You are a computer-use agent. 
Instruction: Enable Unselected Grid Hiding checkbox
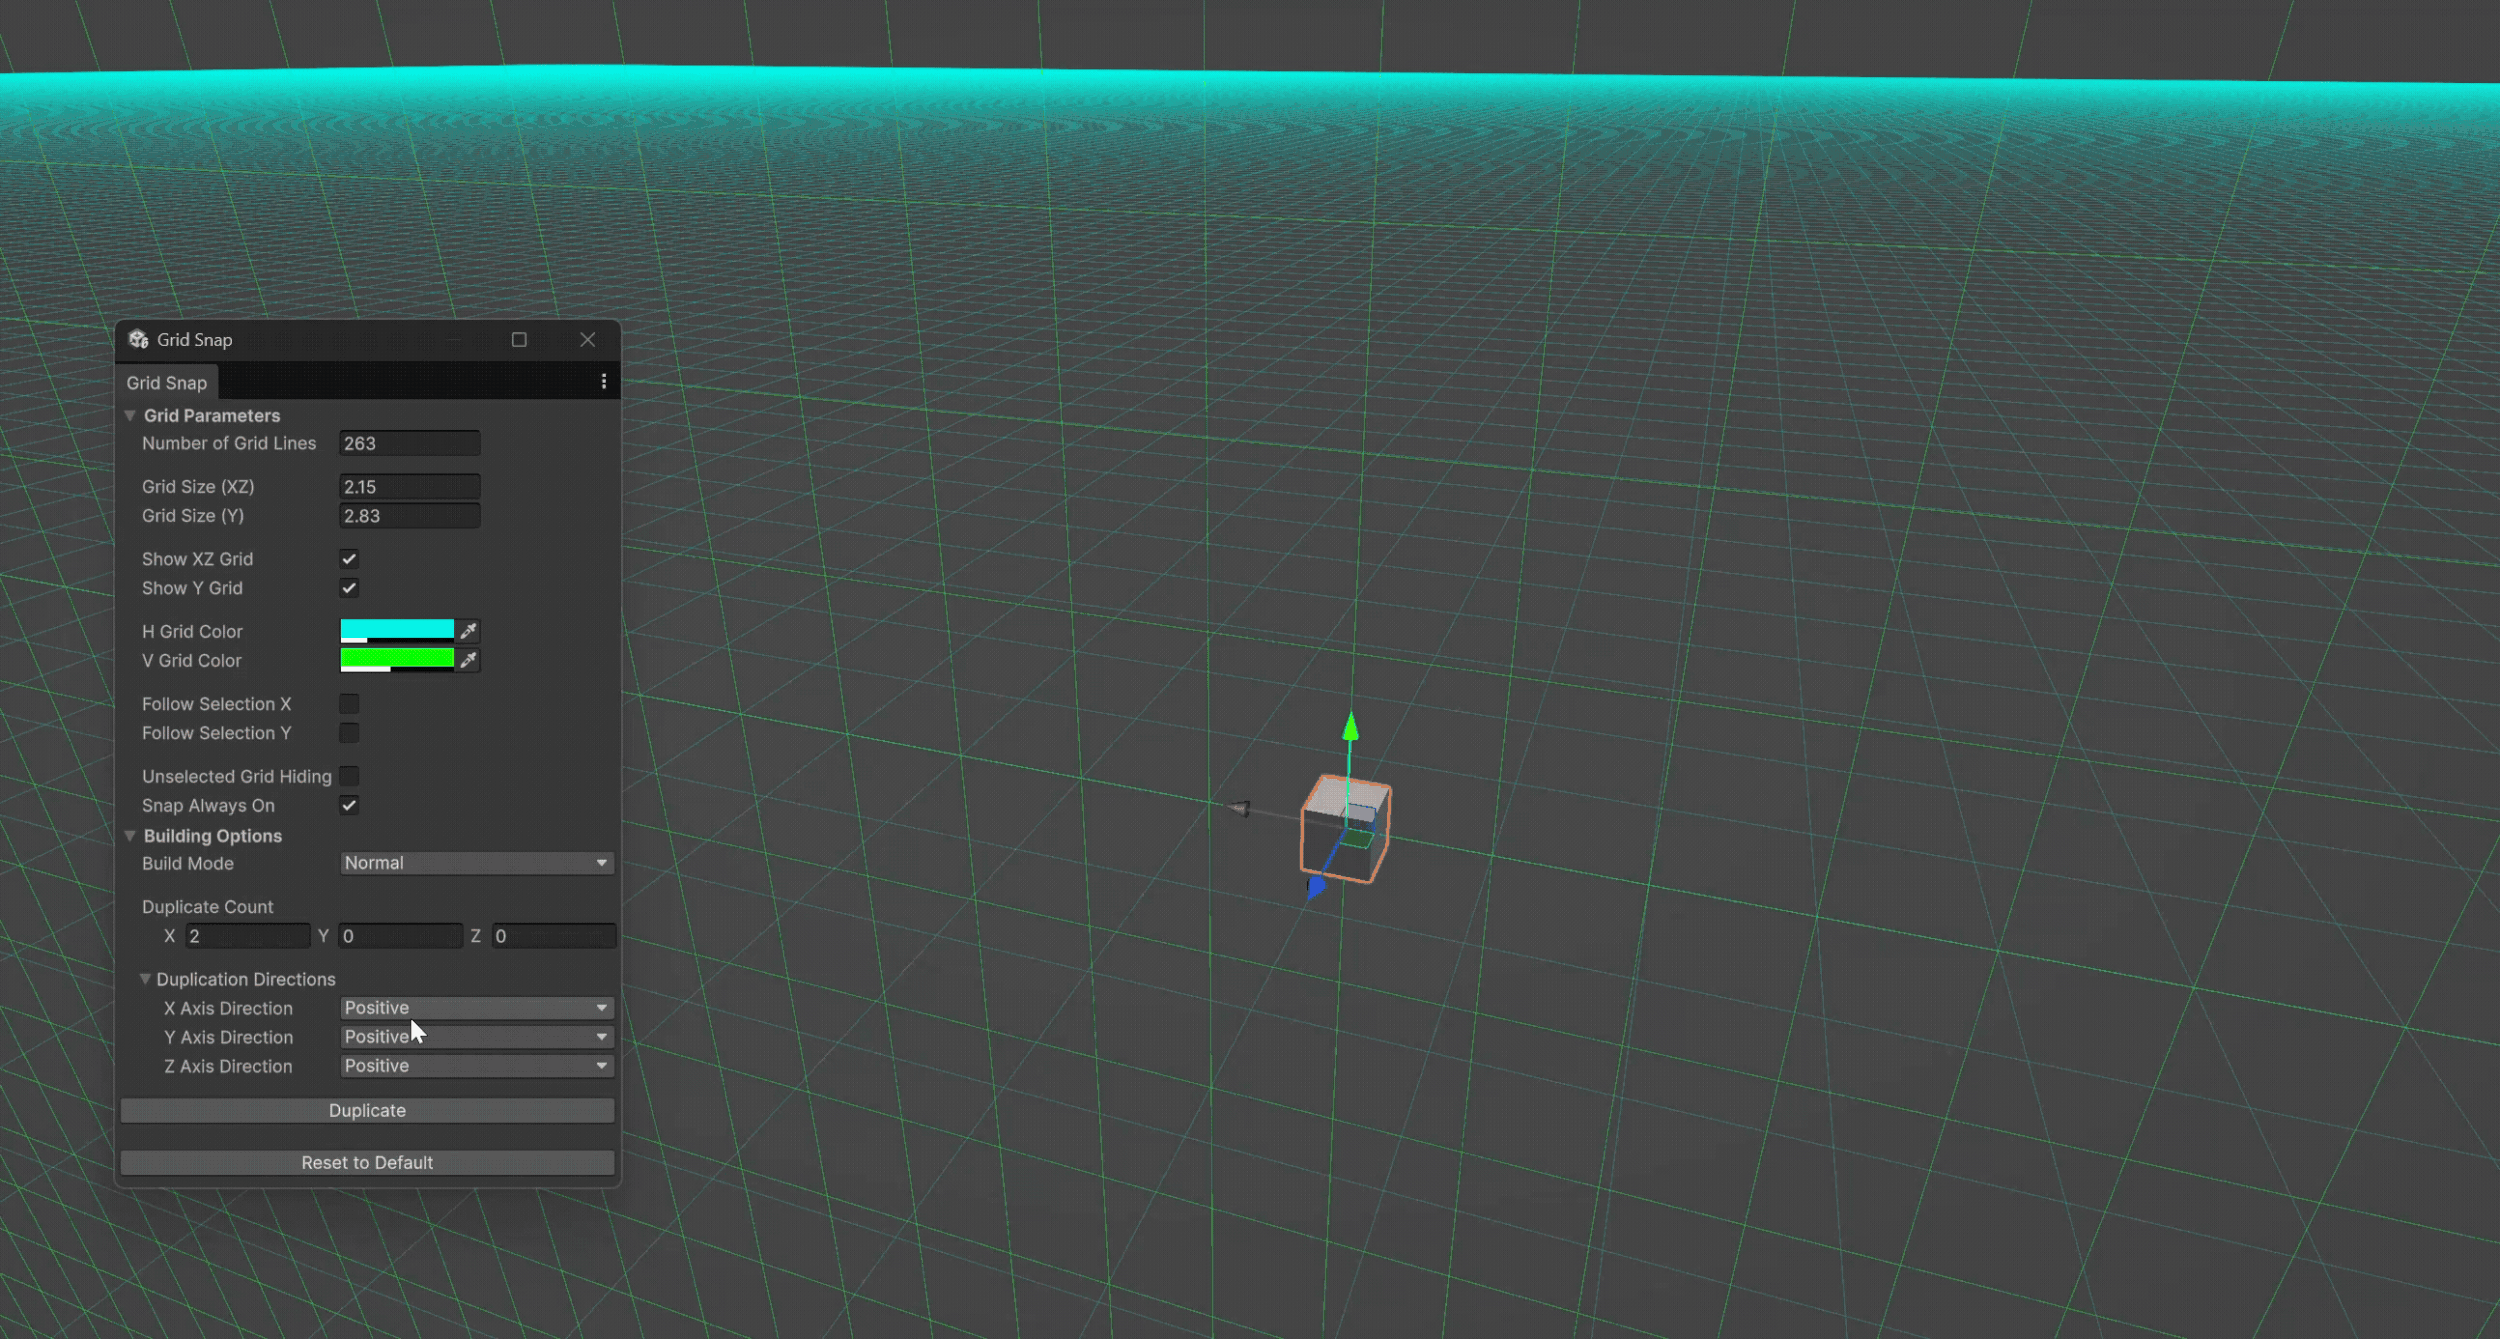[349, 777]
